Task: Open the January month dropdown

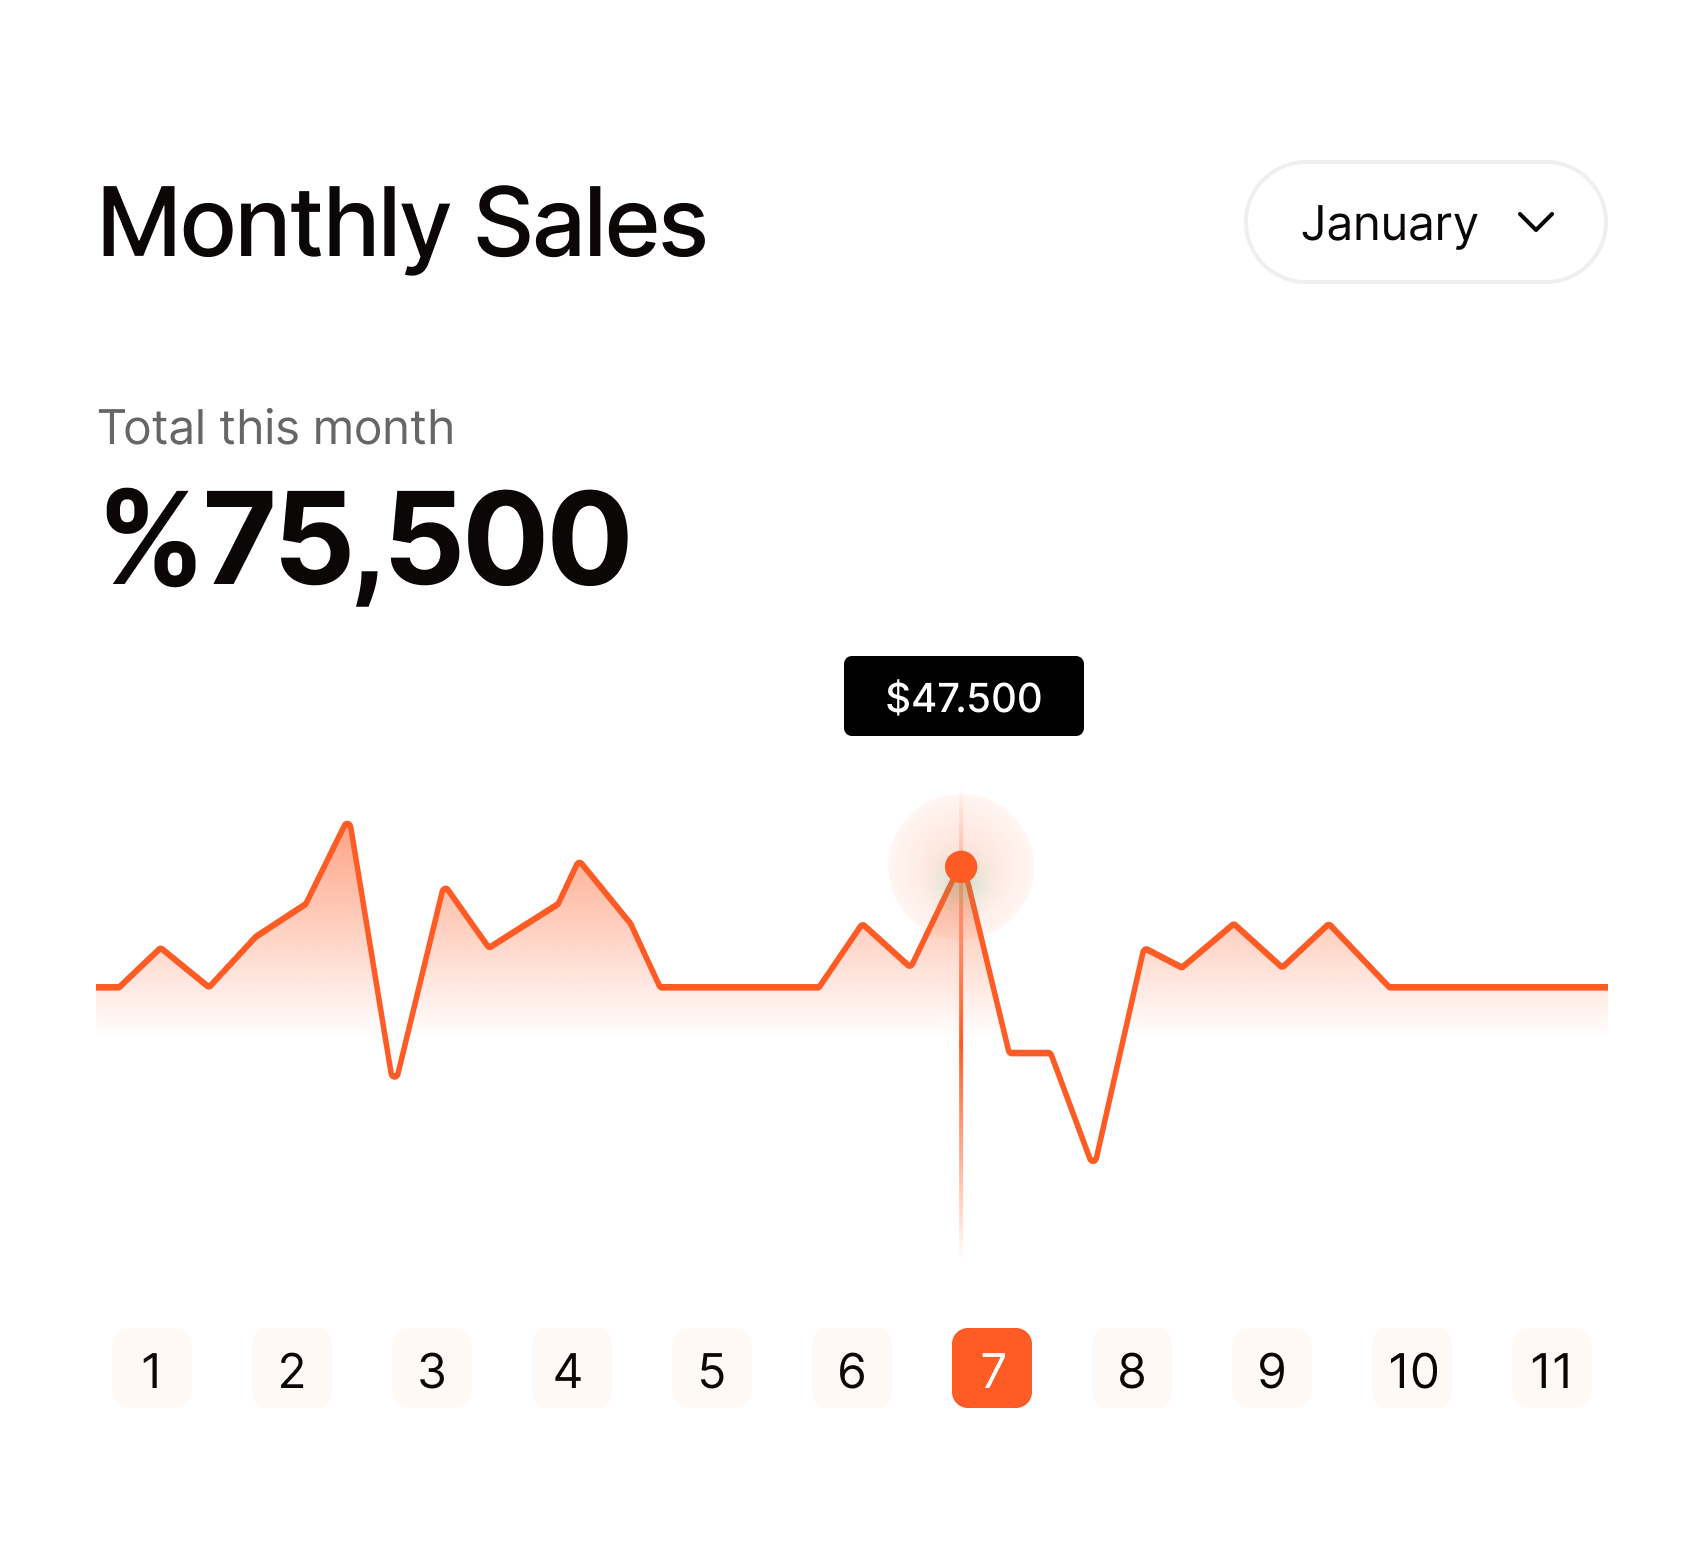Action: 1424,222
